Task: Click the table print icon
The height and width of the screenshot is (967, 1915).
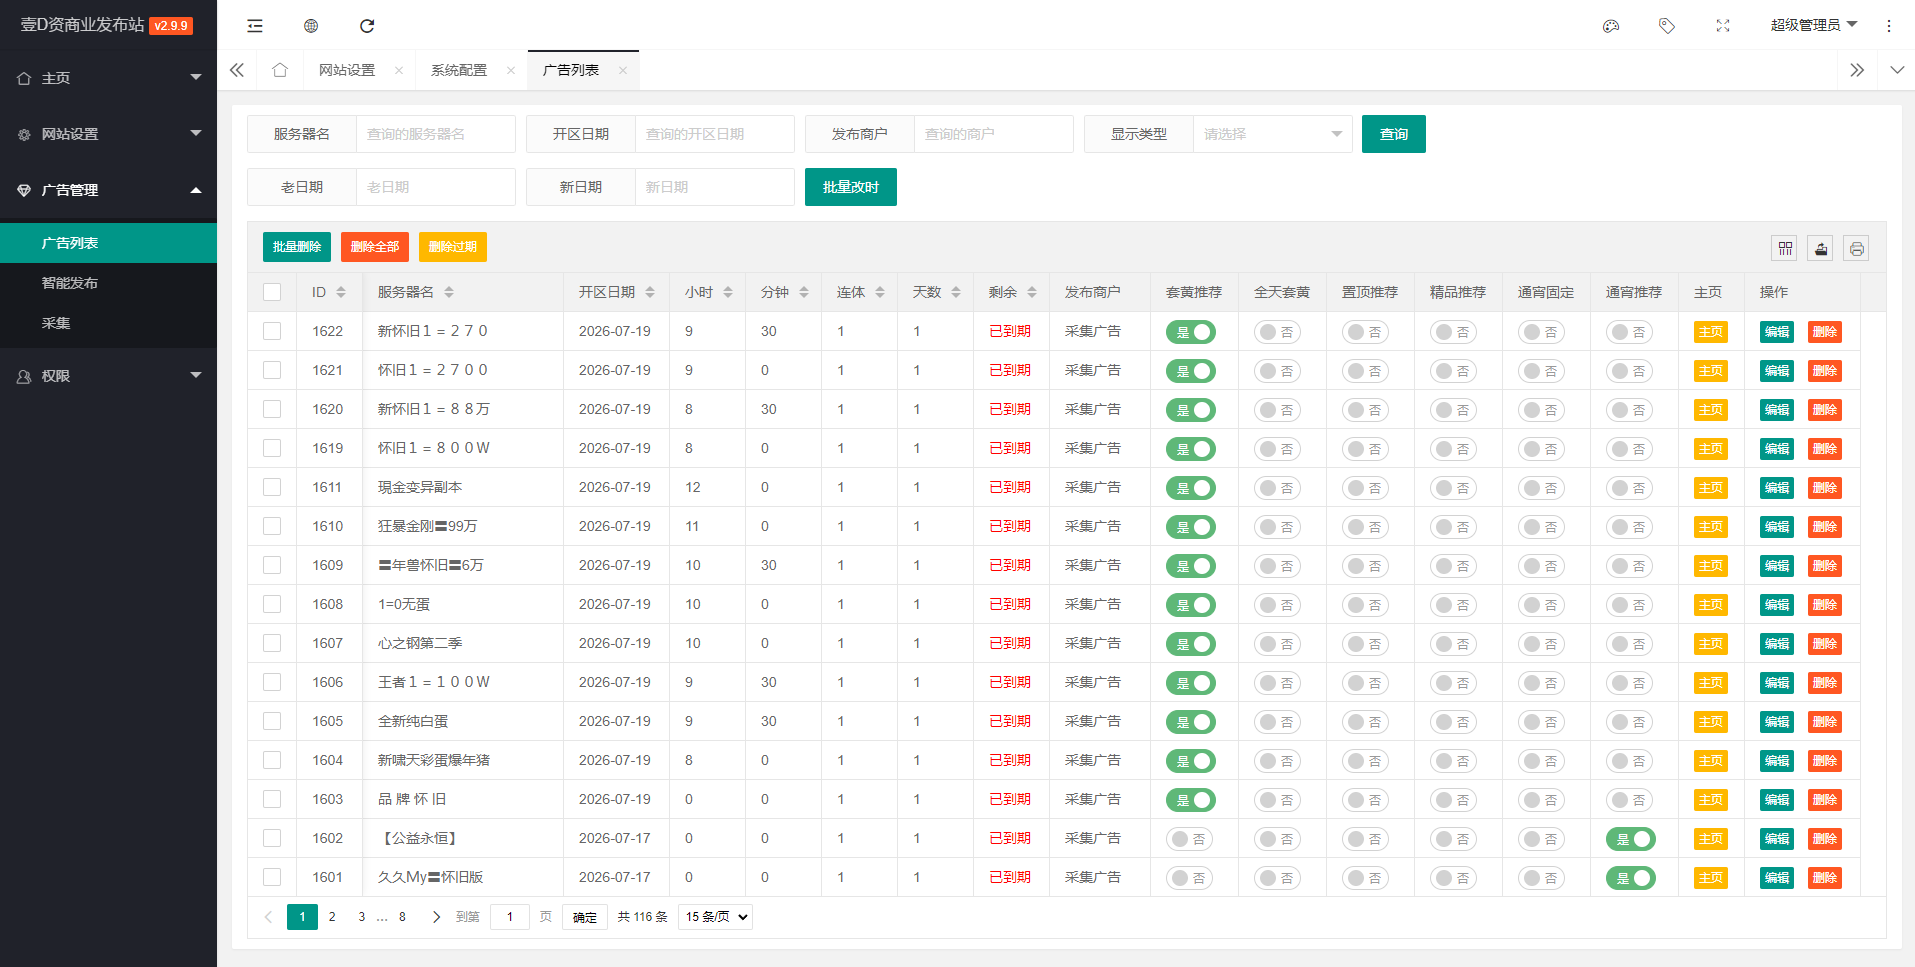Action: click(1857, 248)
